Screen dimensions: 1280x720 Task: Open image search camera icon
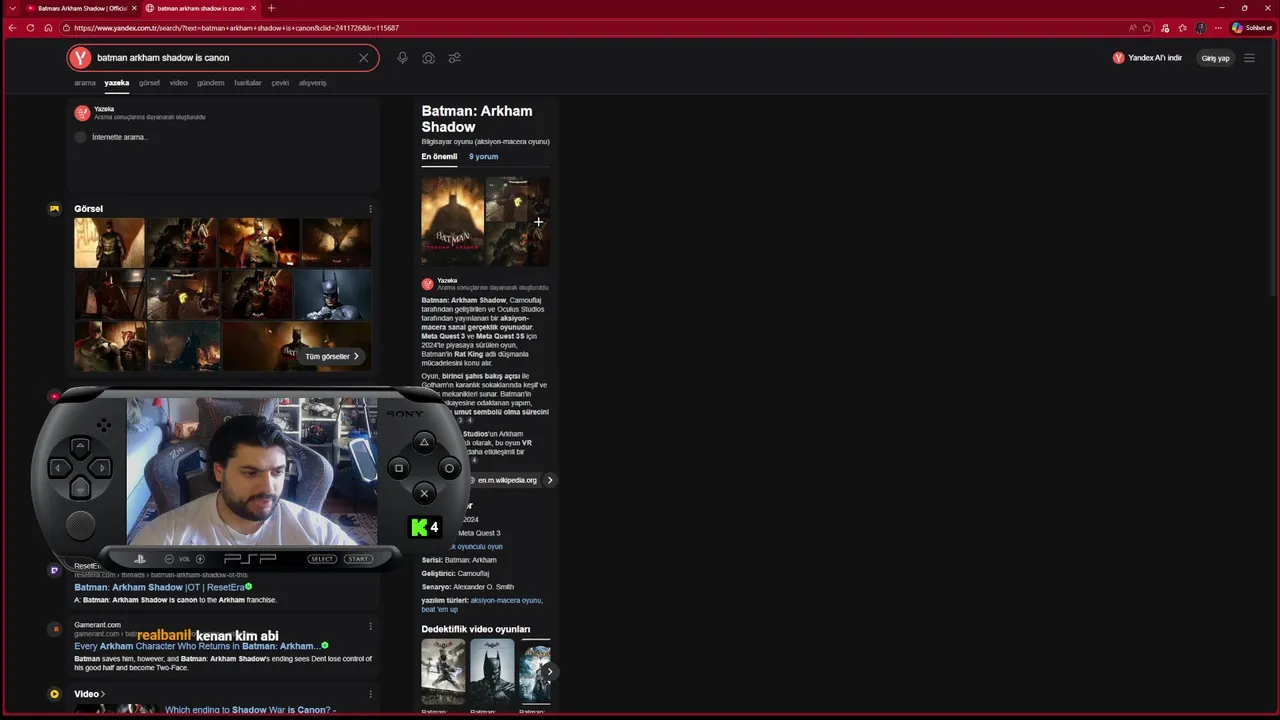click(x=428, y=58)
